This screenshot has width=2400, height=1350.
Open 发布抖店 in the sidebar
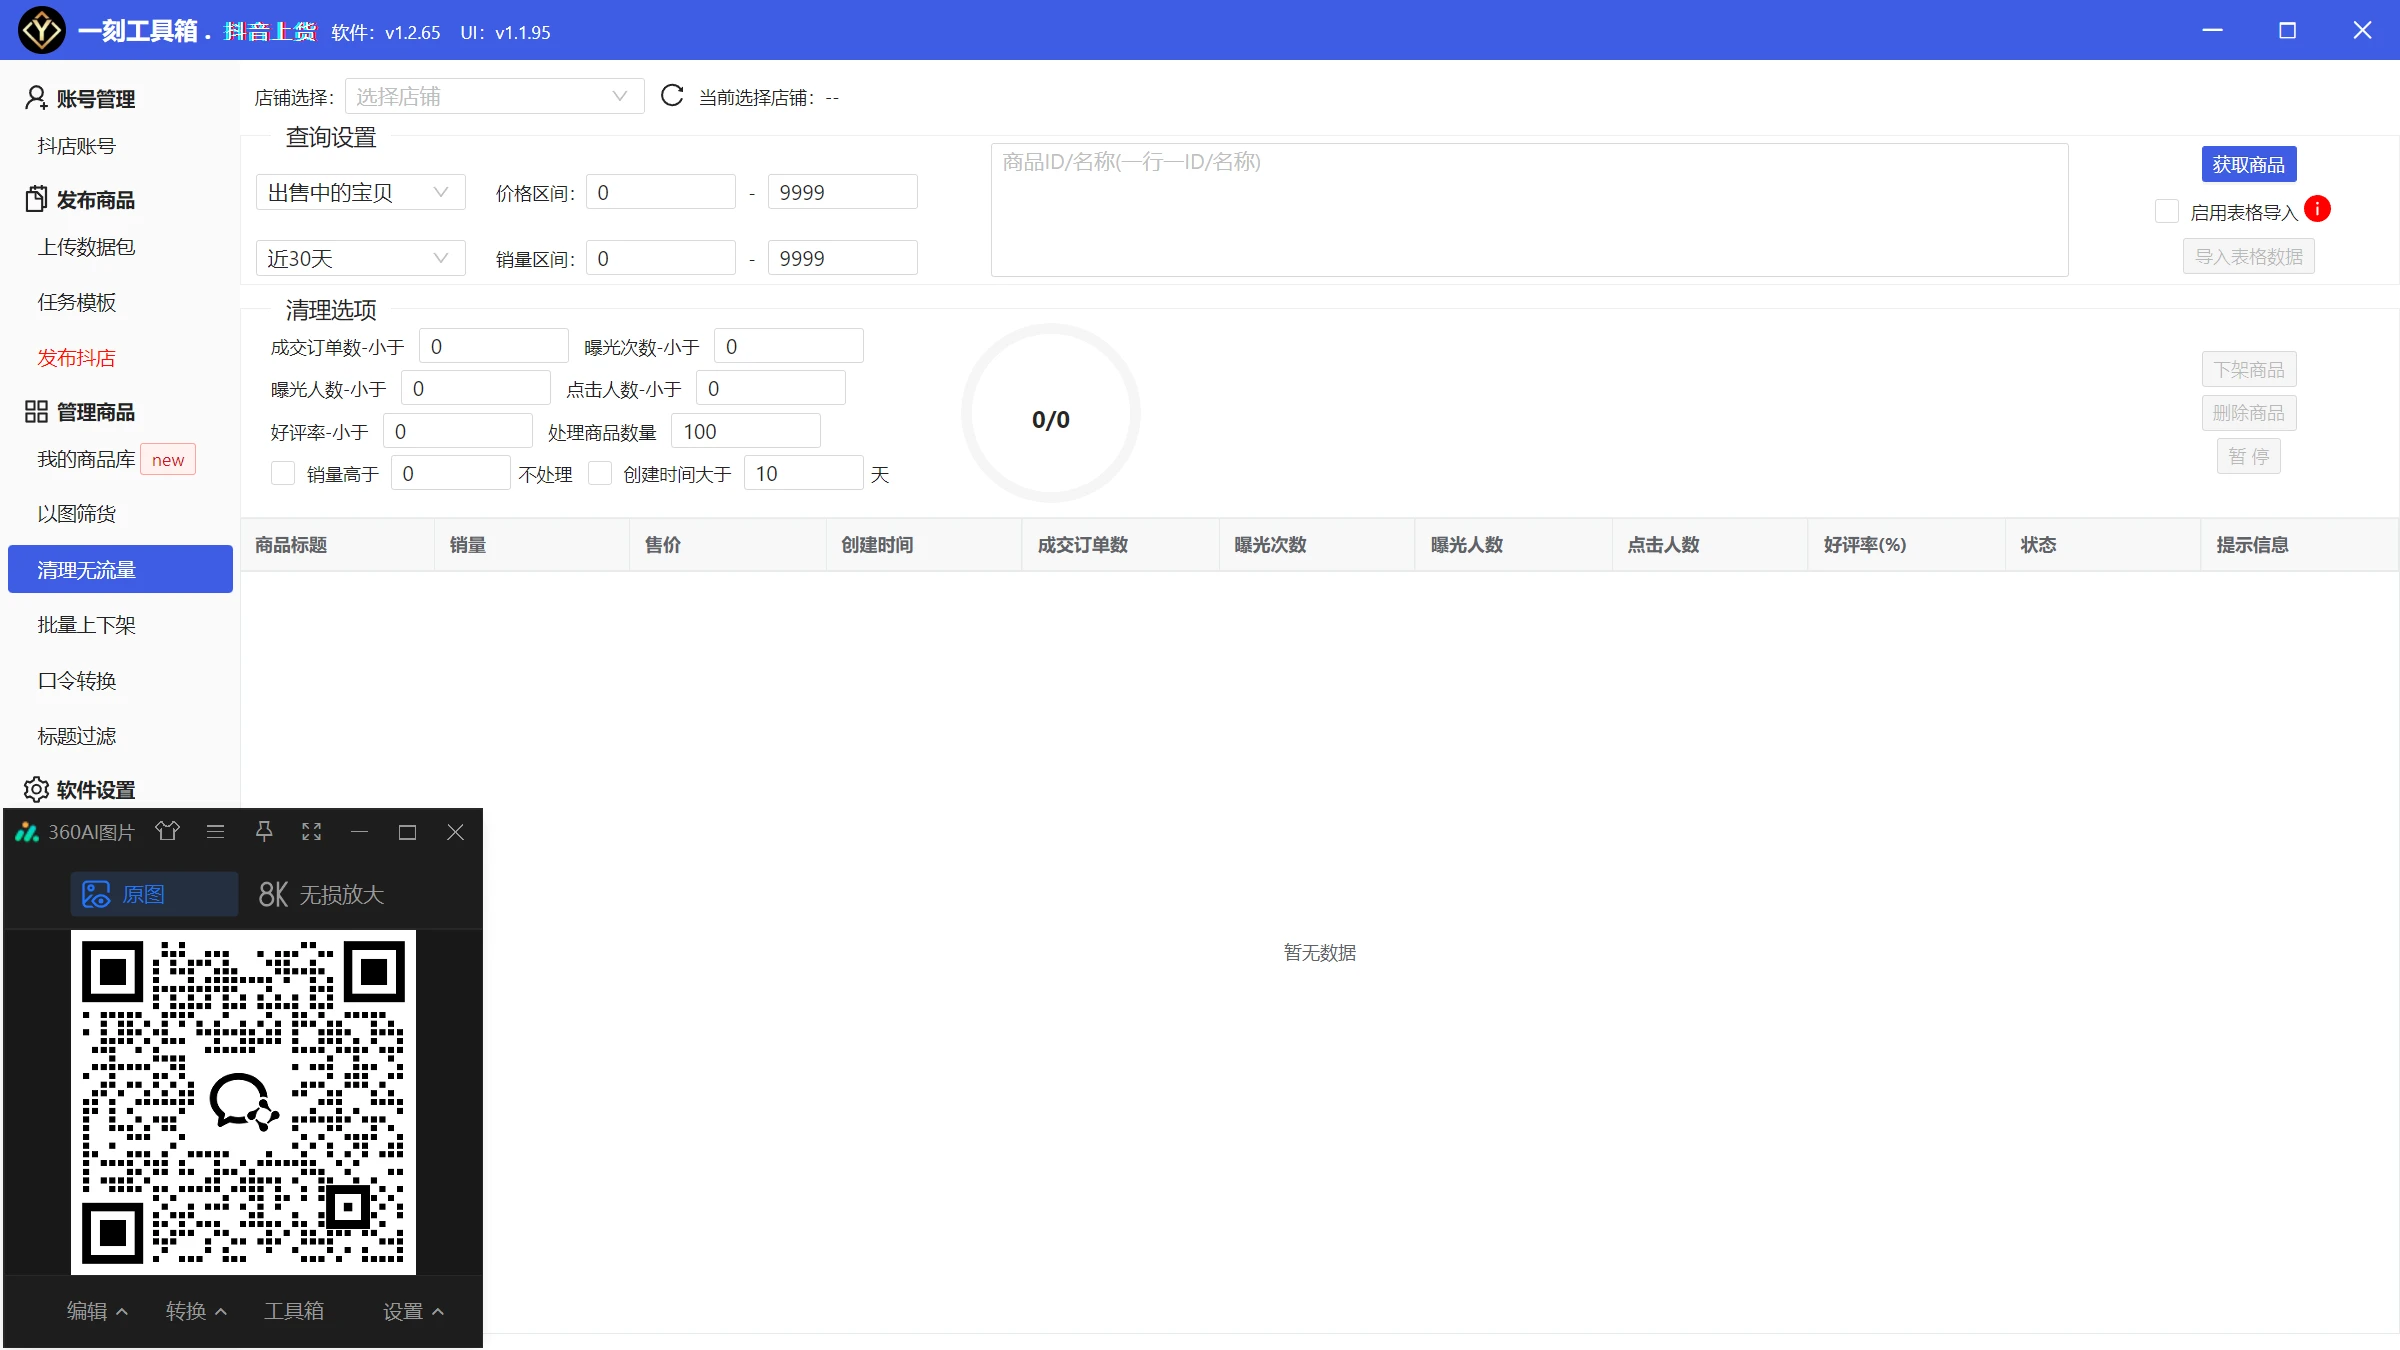[x=77, y=358]
